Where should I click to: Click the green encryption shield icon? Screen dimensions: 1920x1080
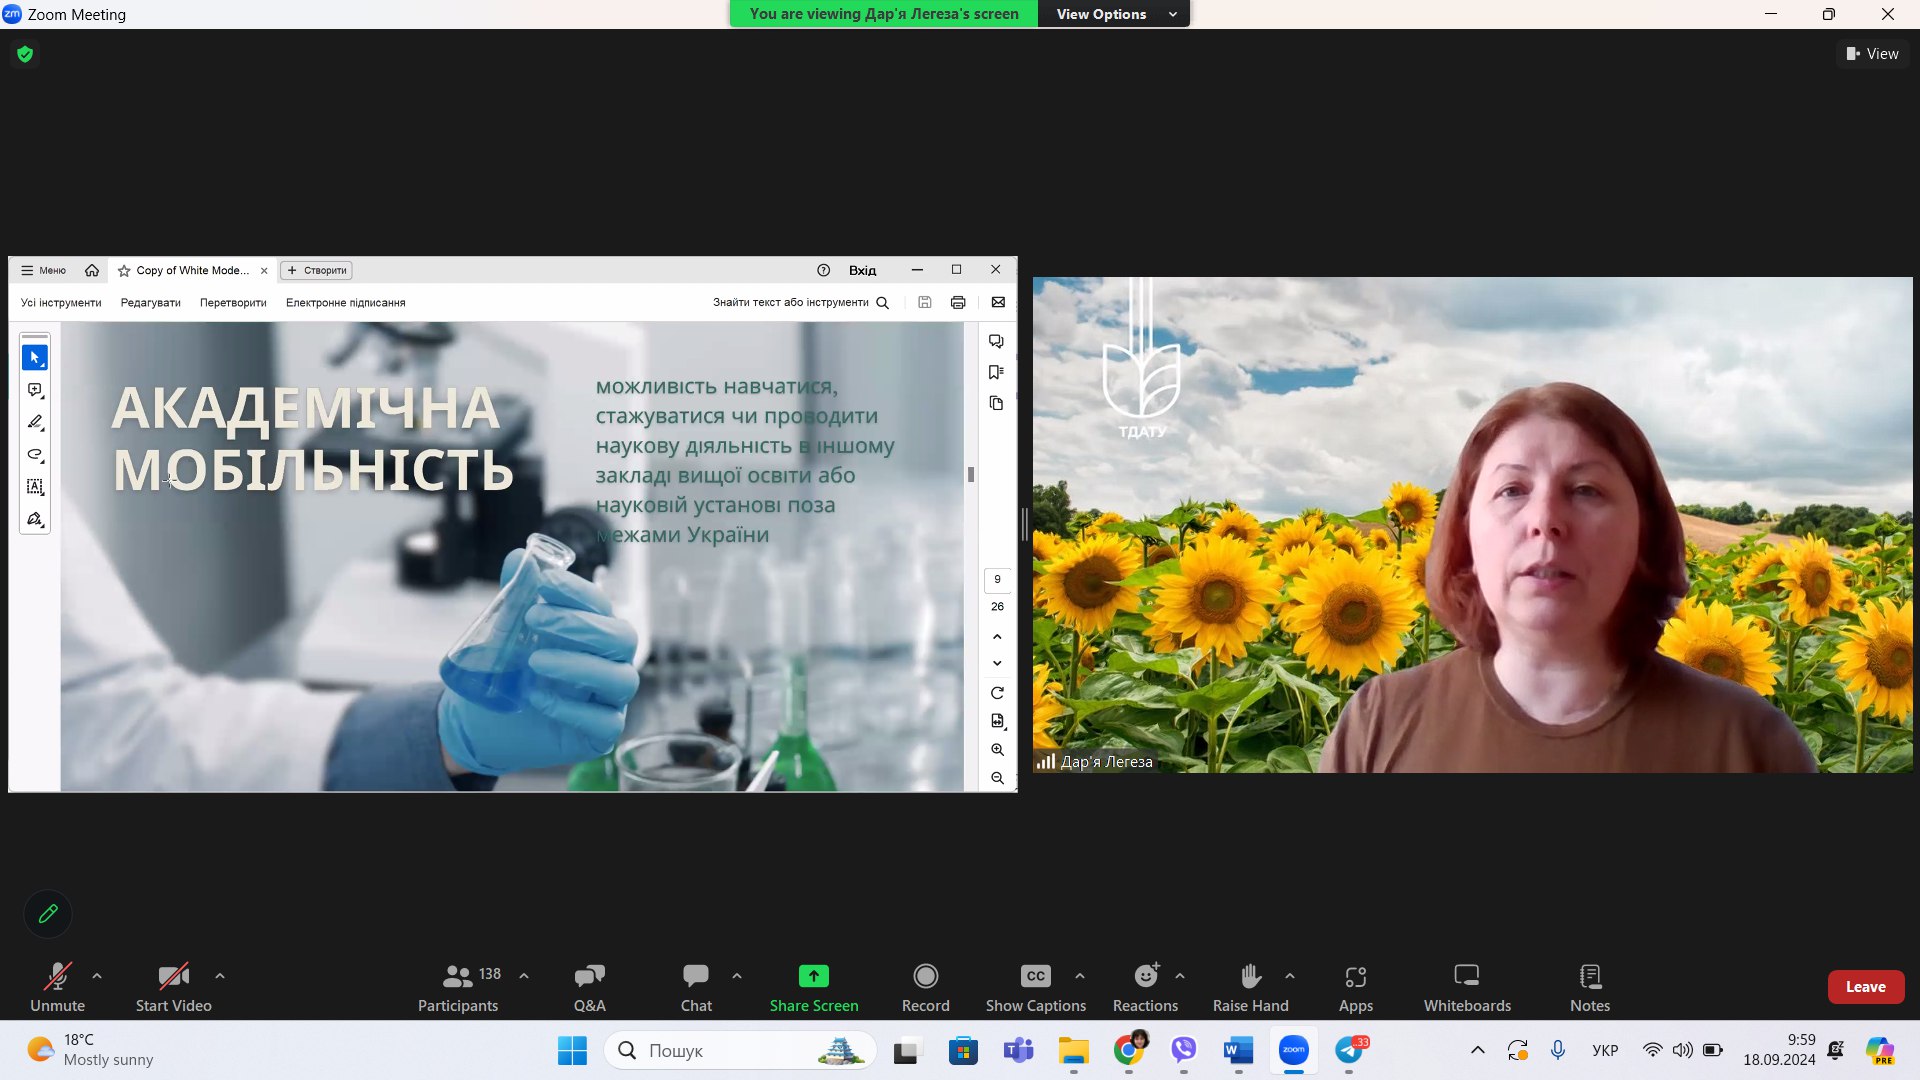(25, 54)
